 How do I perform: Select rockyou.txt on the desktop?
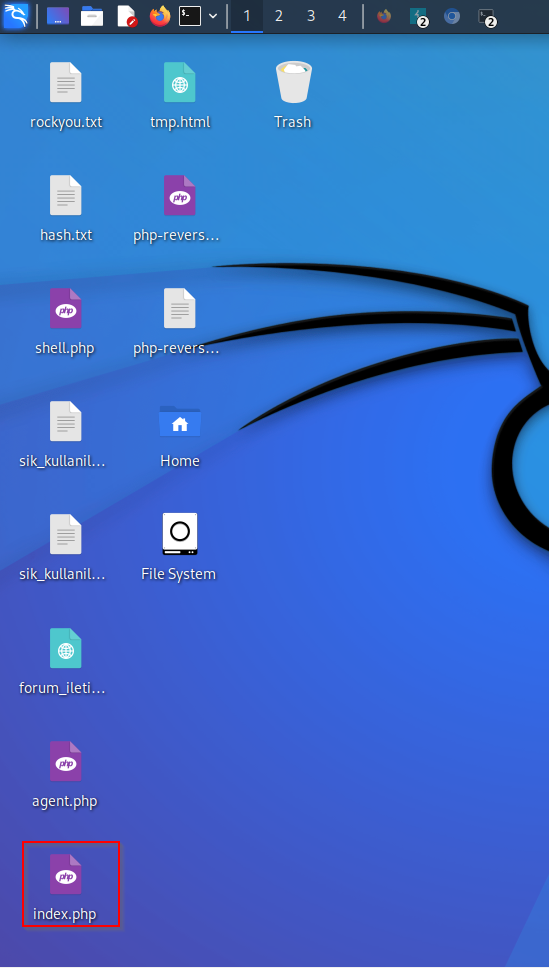tap(66, 96)
